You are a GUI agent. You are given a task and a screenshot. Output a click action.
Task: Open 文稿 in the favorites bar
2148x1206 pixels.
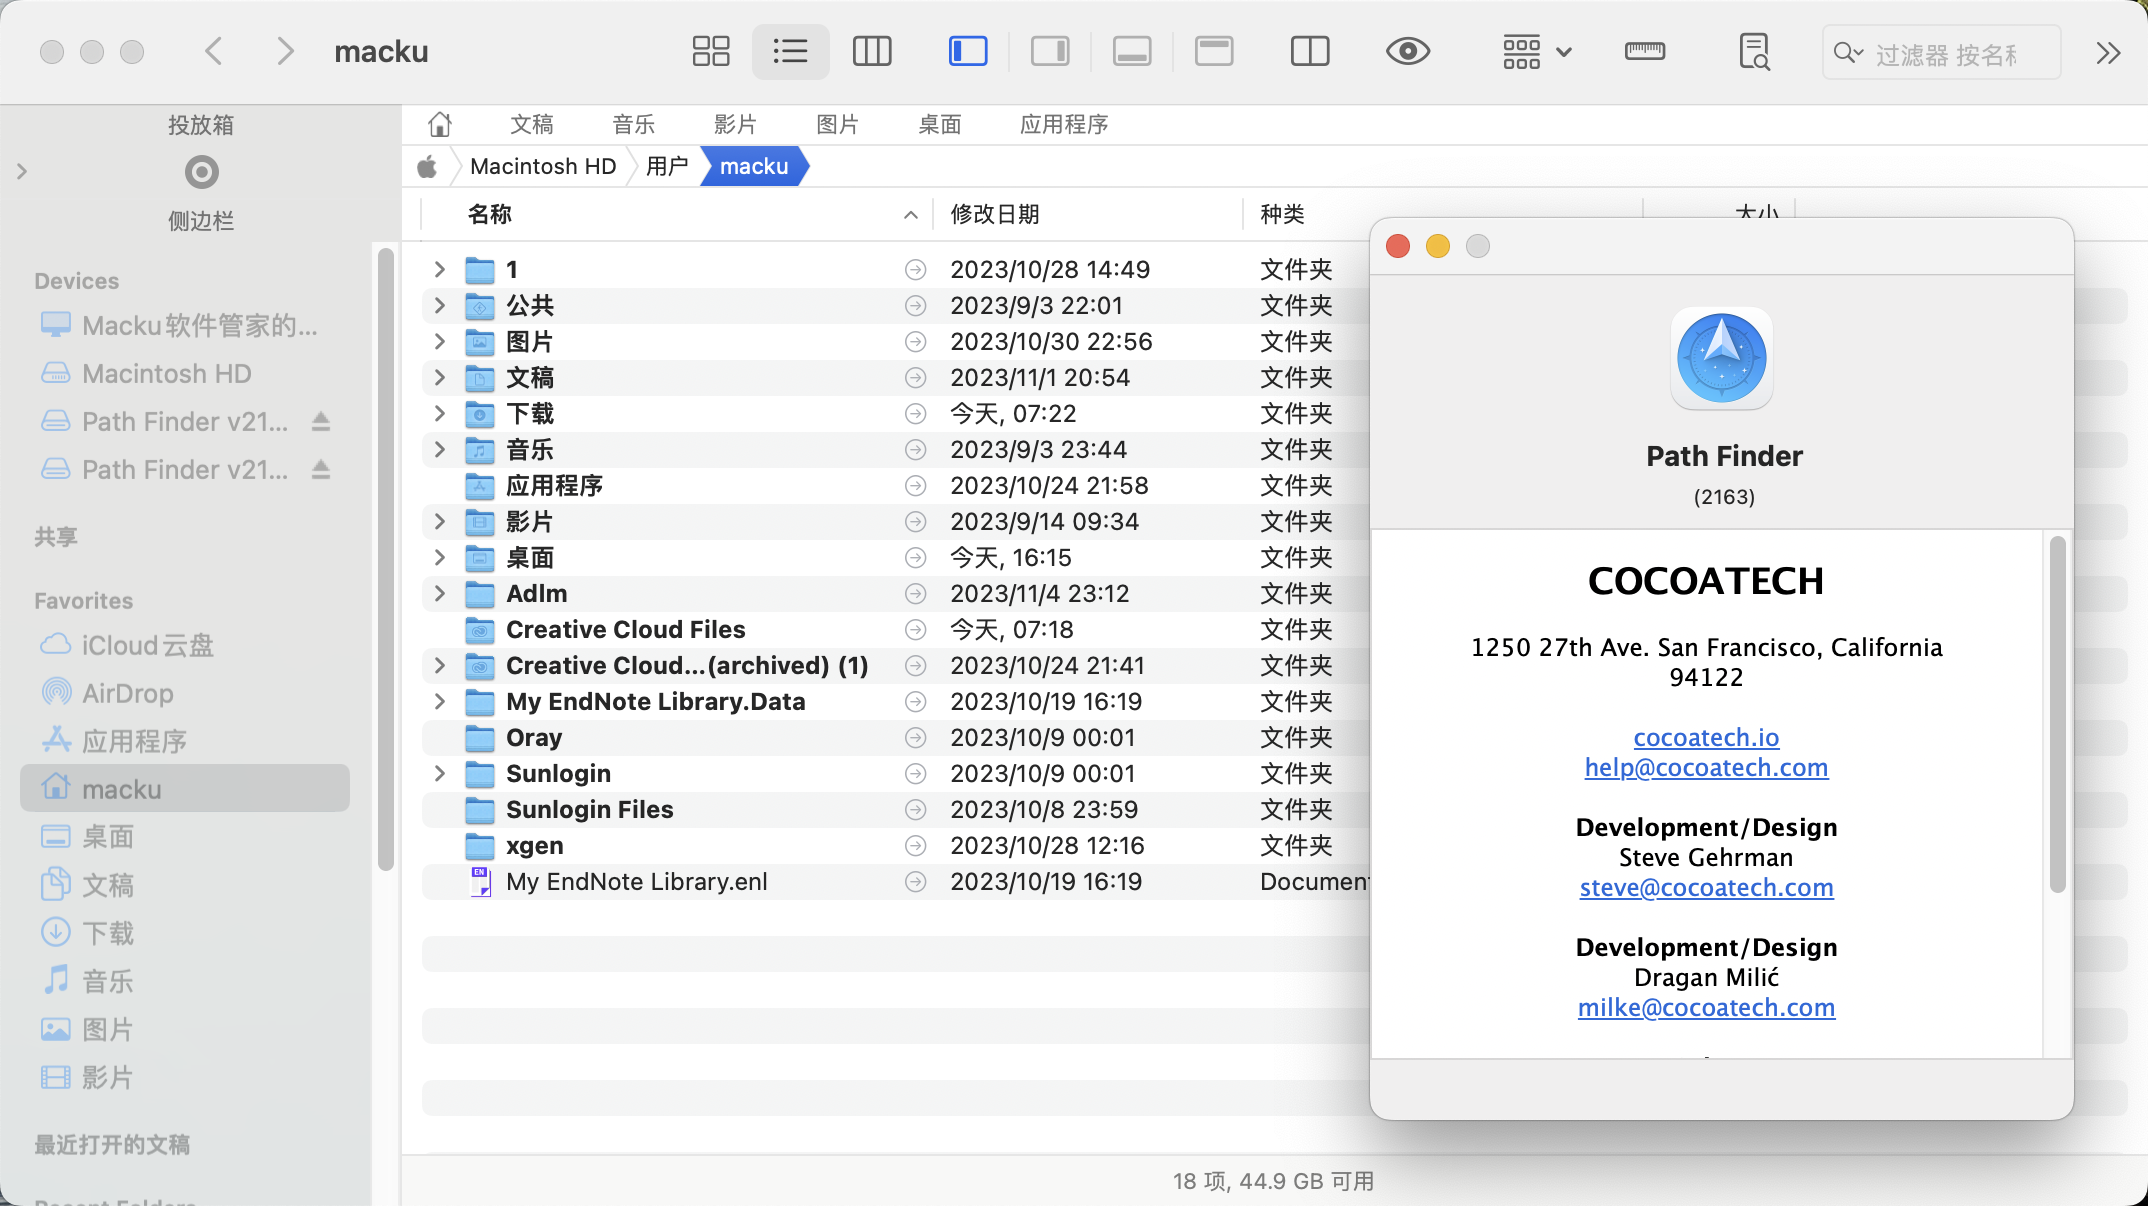click(x=532, y=124)
